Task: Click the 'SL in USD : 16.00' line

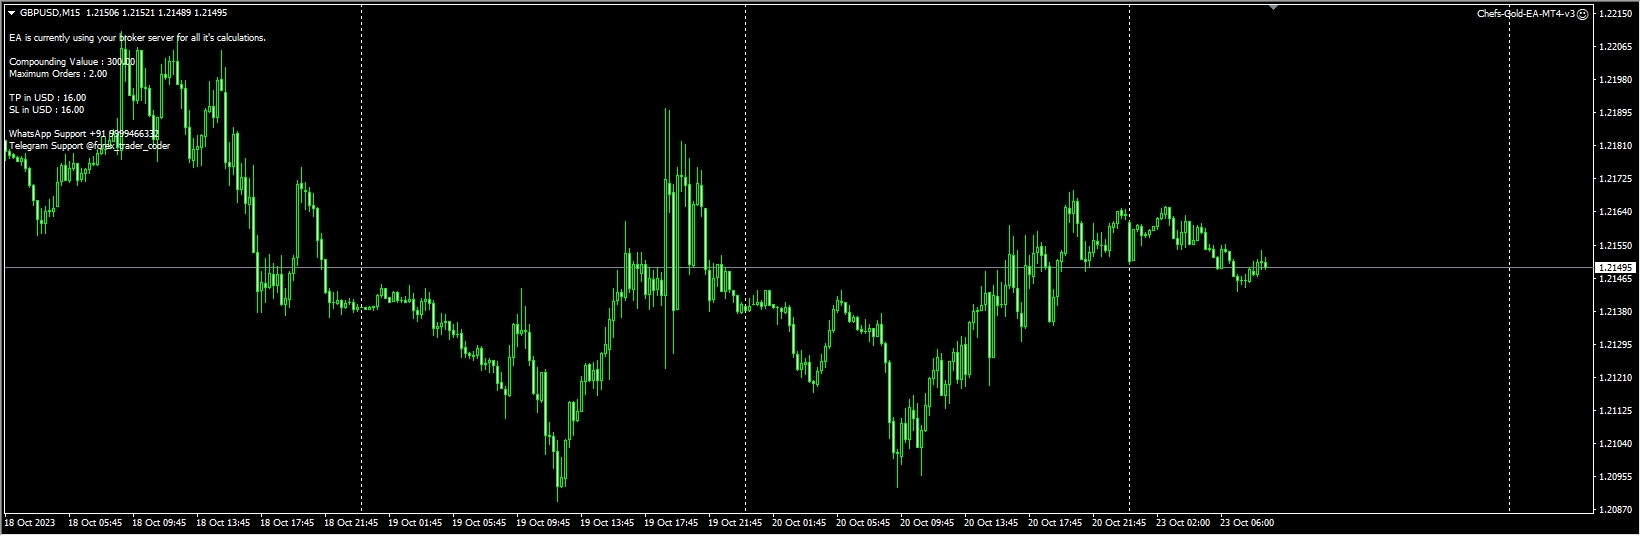Action: (x=46, y=109)
